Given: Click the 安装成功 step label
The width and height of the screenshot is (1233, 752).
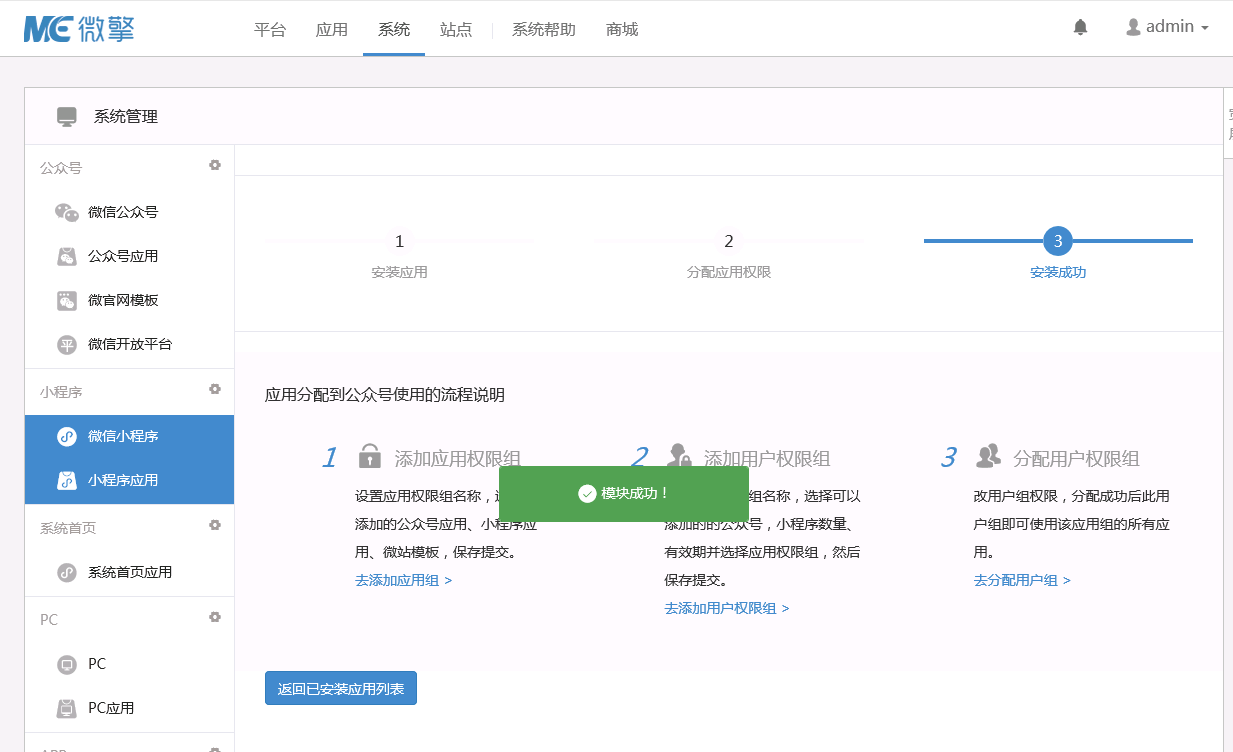Looking at the screenshot, I should pyautogui.click(x=1058, y=272).
